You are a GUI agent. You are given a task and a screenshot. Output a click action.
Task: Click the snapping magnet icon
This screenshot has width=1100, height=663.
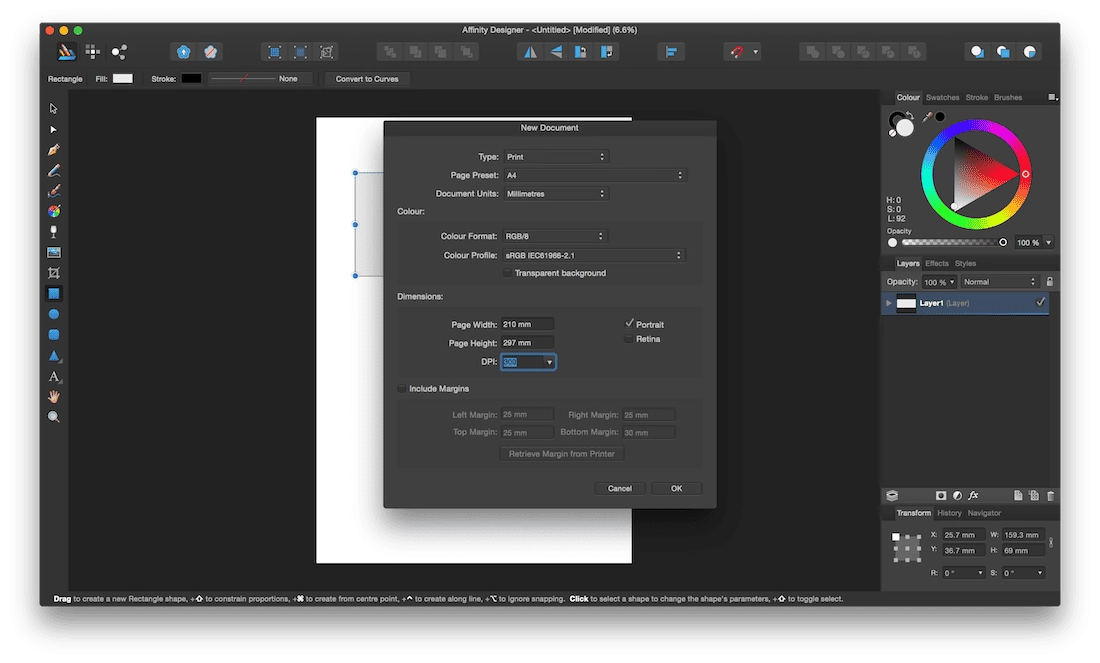tap(736, 52)
